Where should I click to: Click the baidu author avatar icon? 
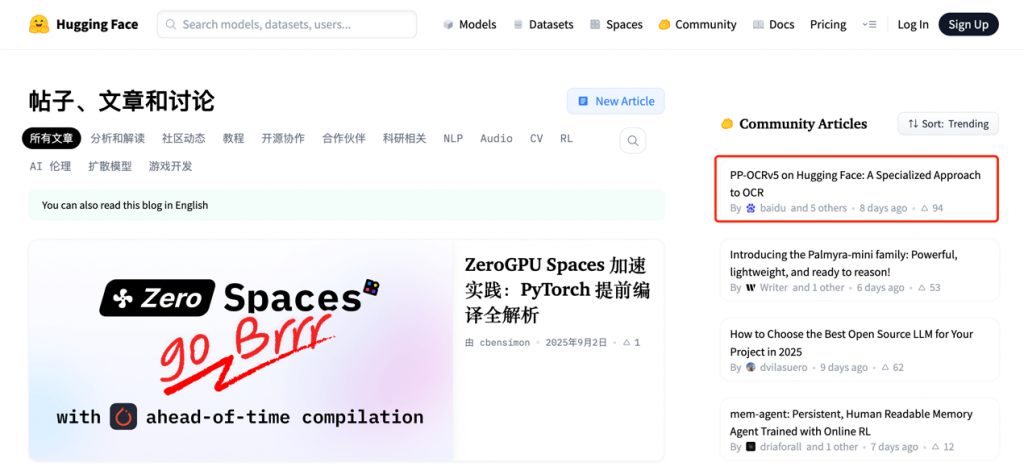coord(751,208)
